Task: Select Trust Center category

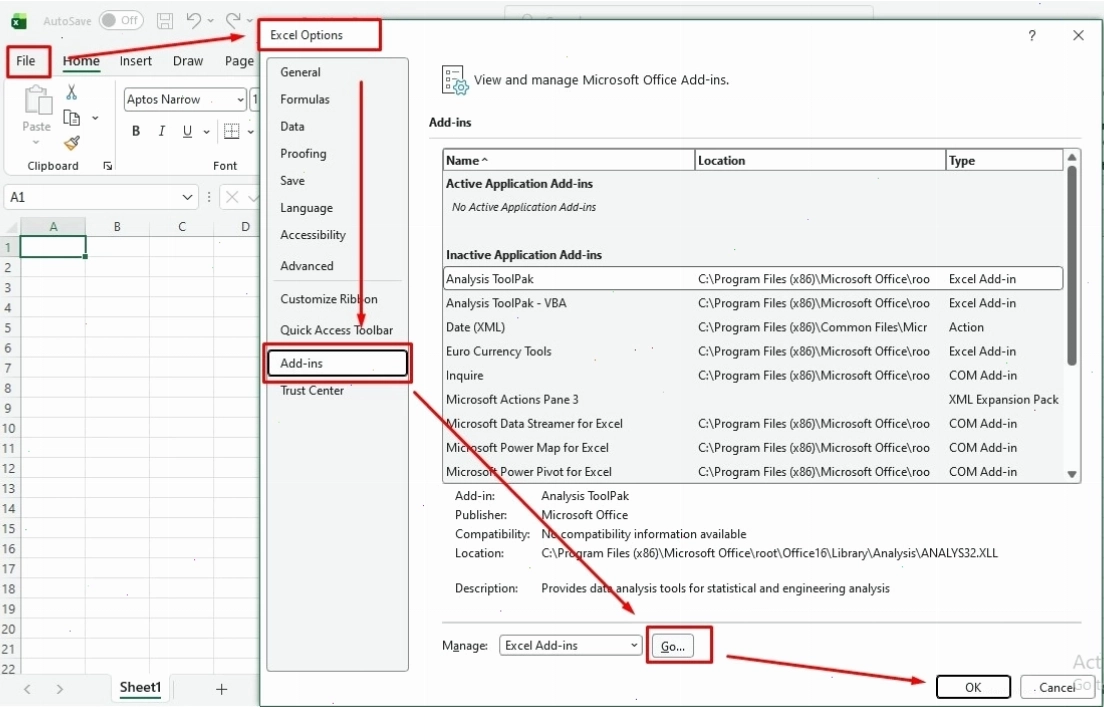Action: point(337,391)
